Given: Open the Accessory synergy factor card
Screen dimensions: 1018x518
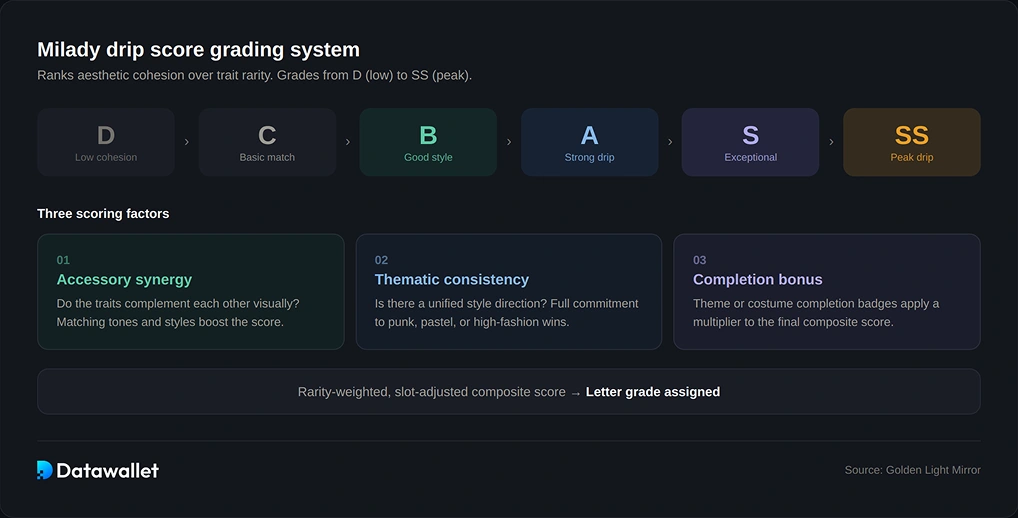Looking at the screenshot, I should click(191, 291).
